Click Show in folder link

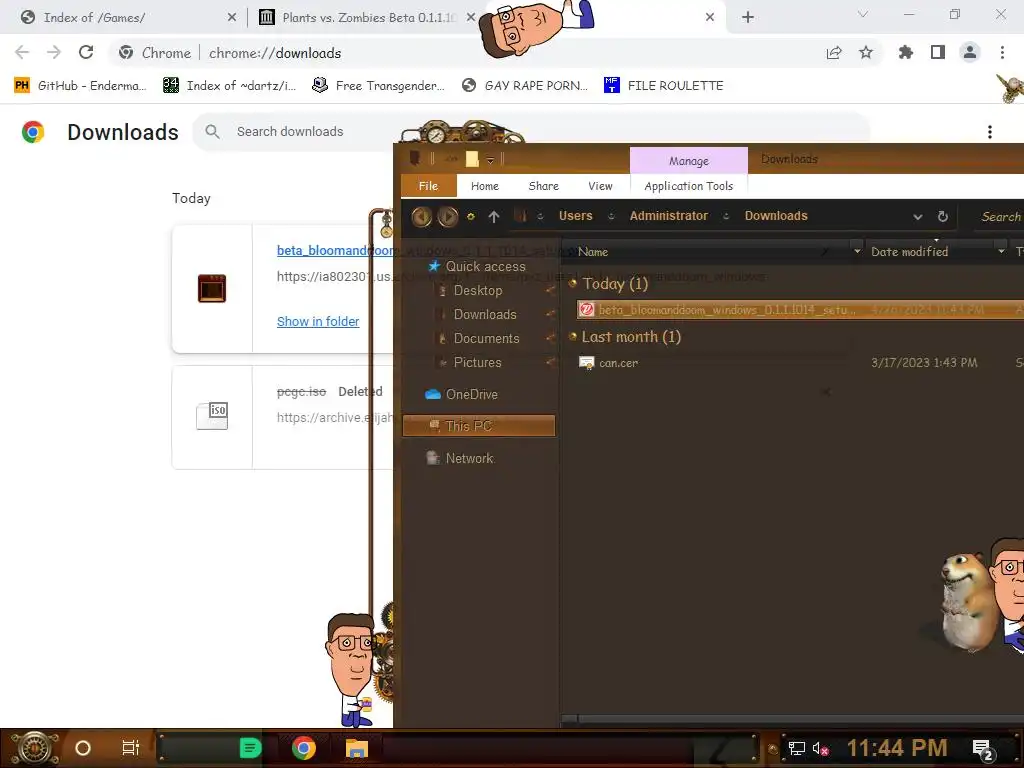pyautogui.click(x=318, y=321)
